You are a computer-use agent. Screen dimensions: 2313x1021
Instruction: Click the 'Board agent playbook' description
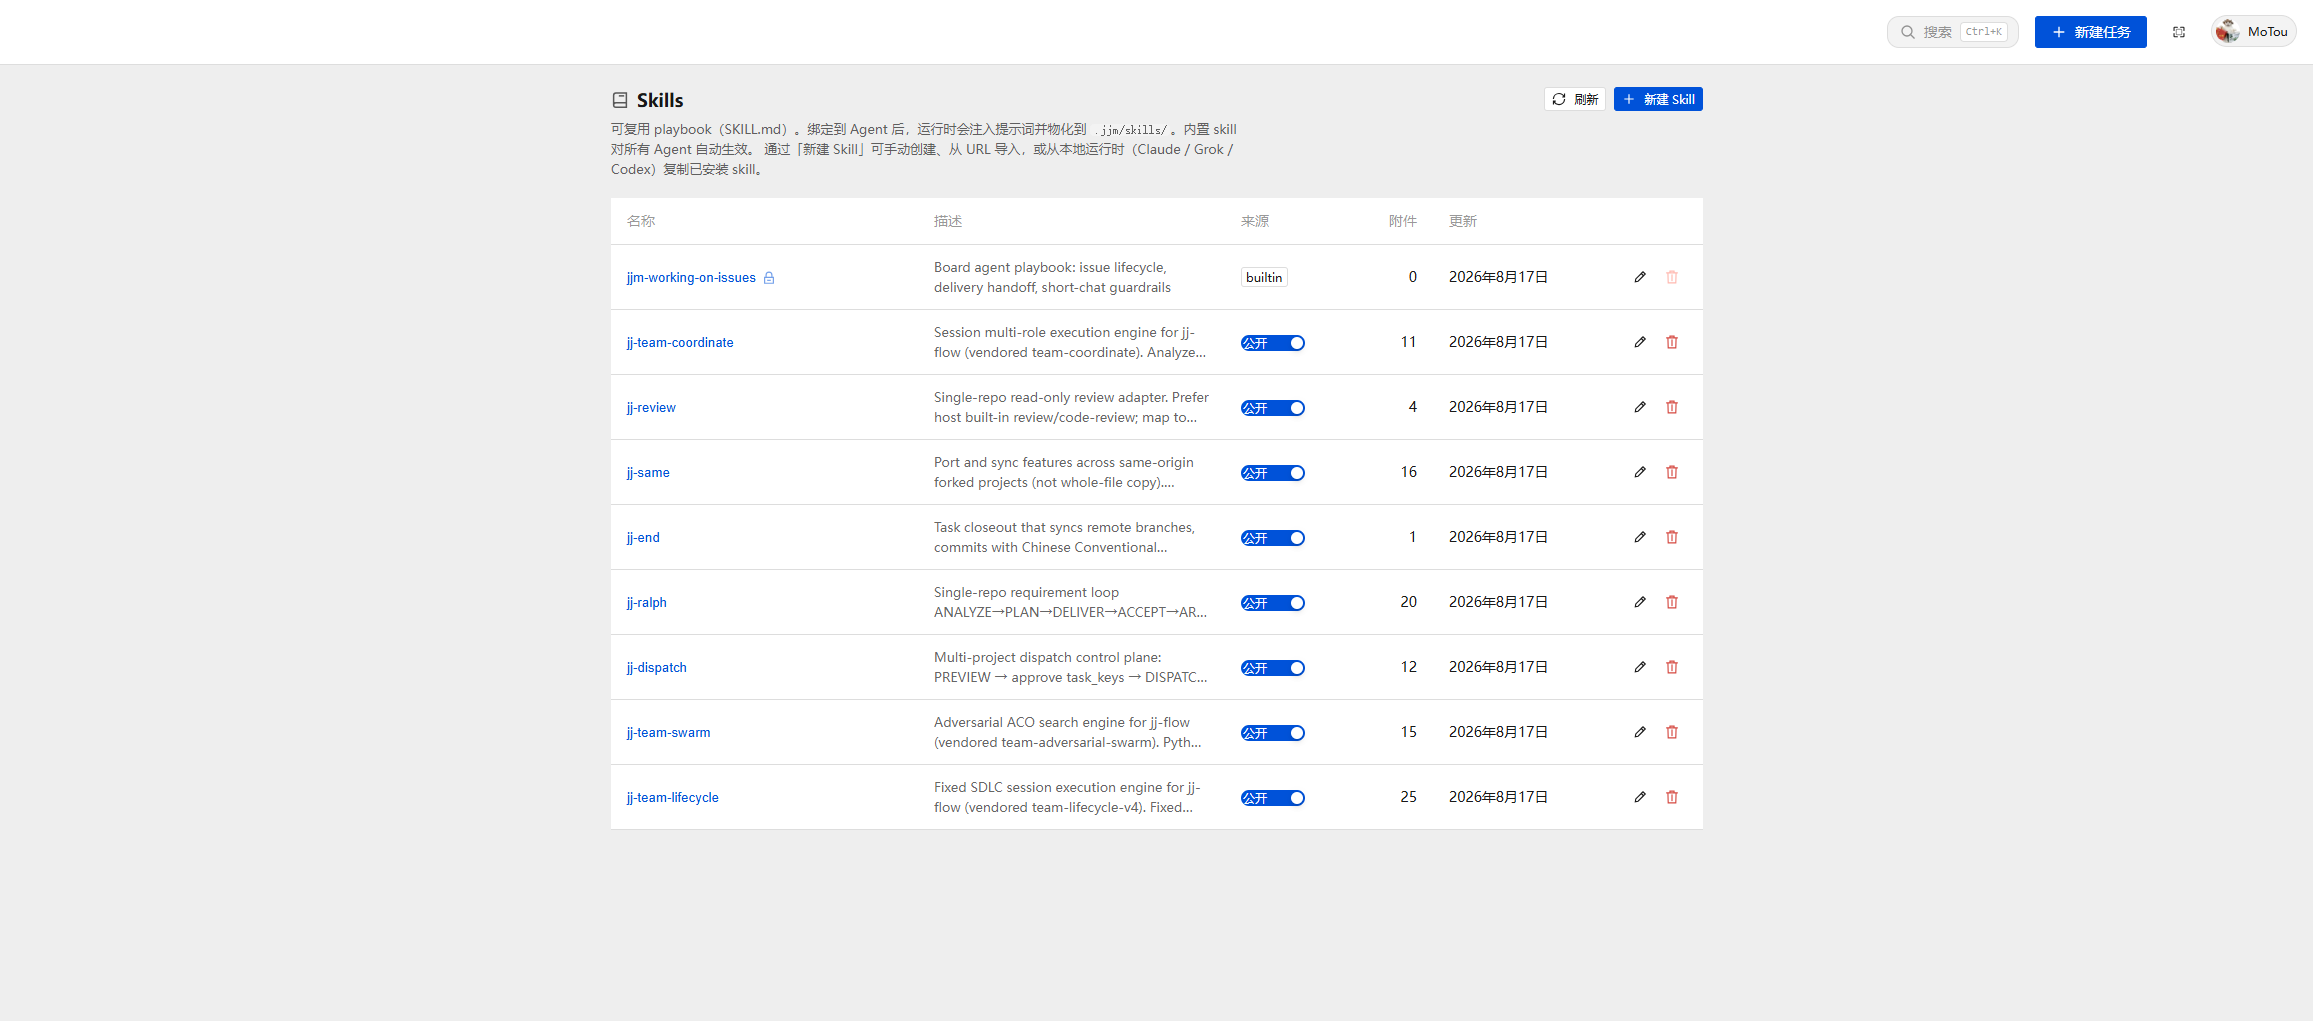pyautogui.click(x=1052, y=277)
